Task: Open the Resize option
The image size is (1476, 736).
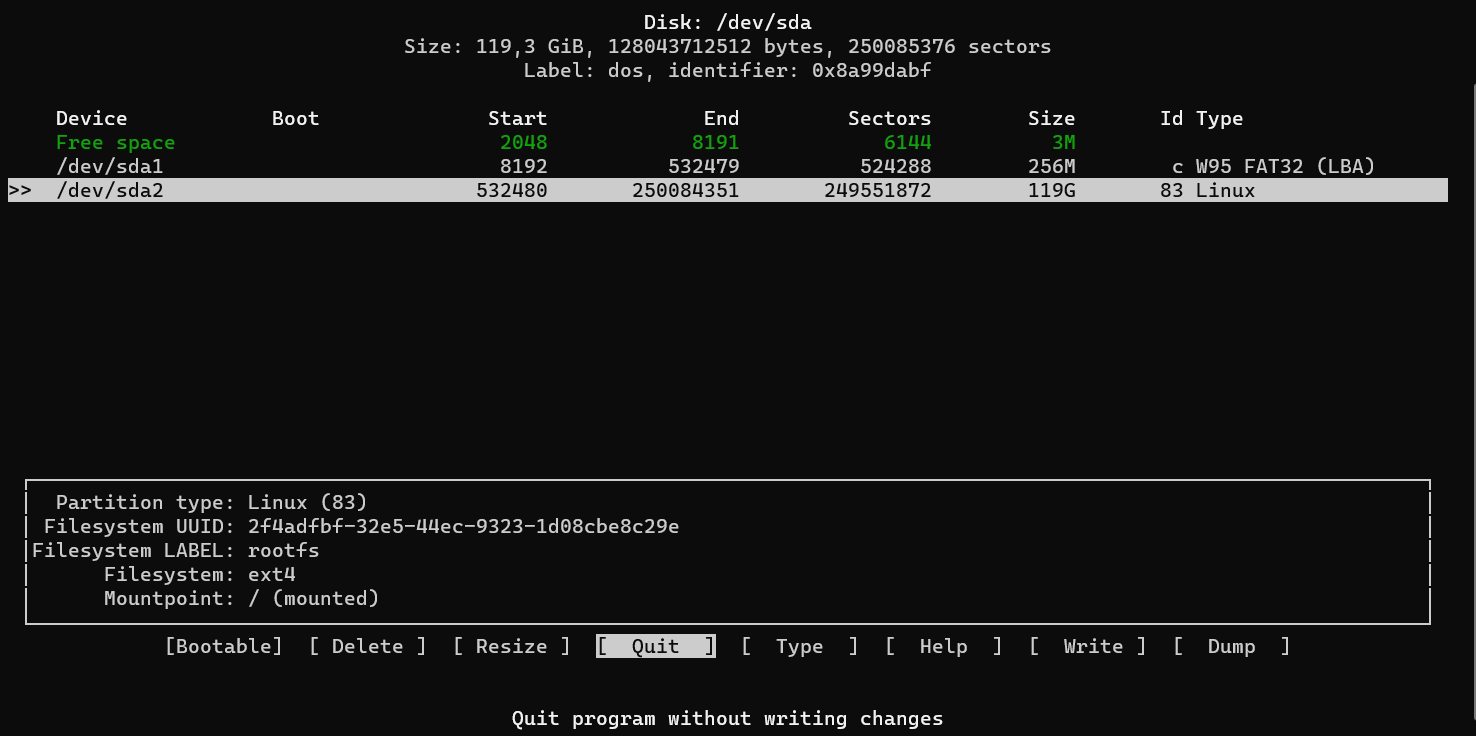Action: click(x=510, y=646)
